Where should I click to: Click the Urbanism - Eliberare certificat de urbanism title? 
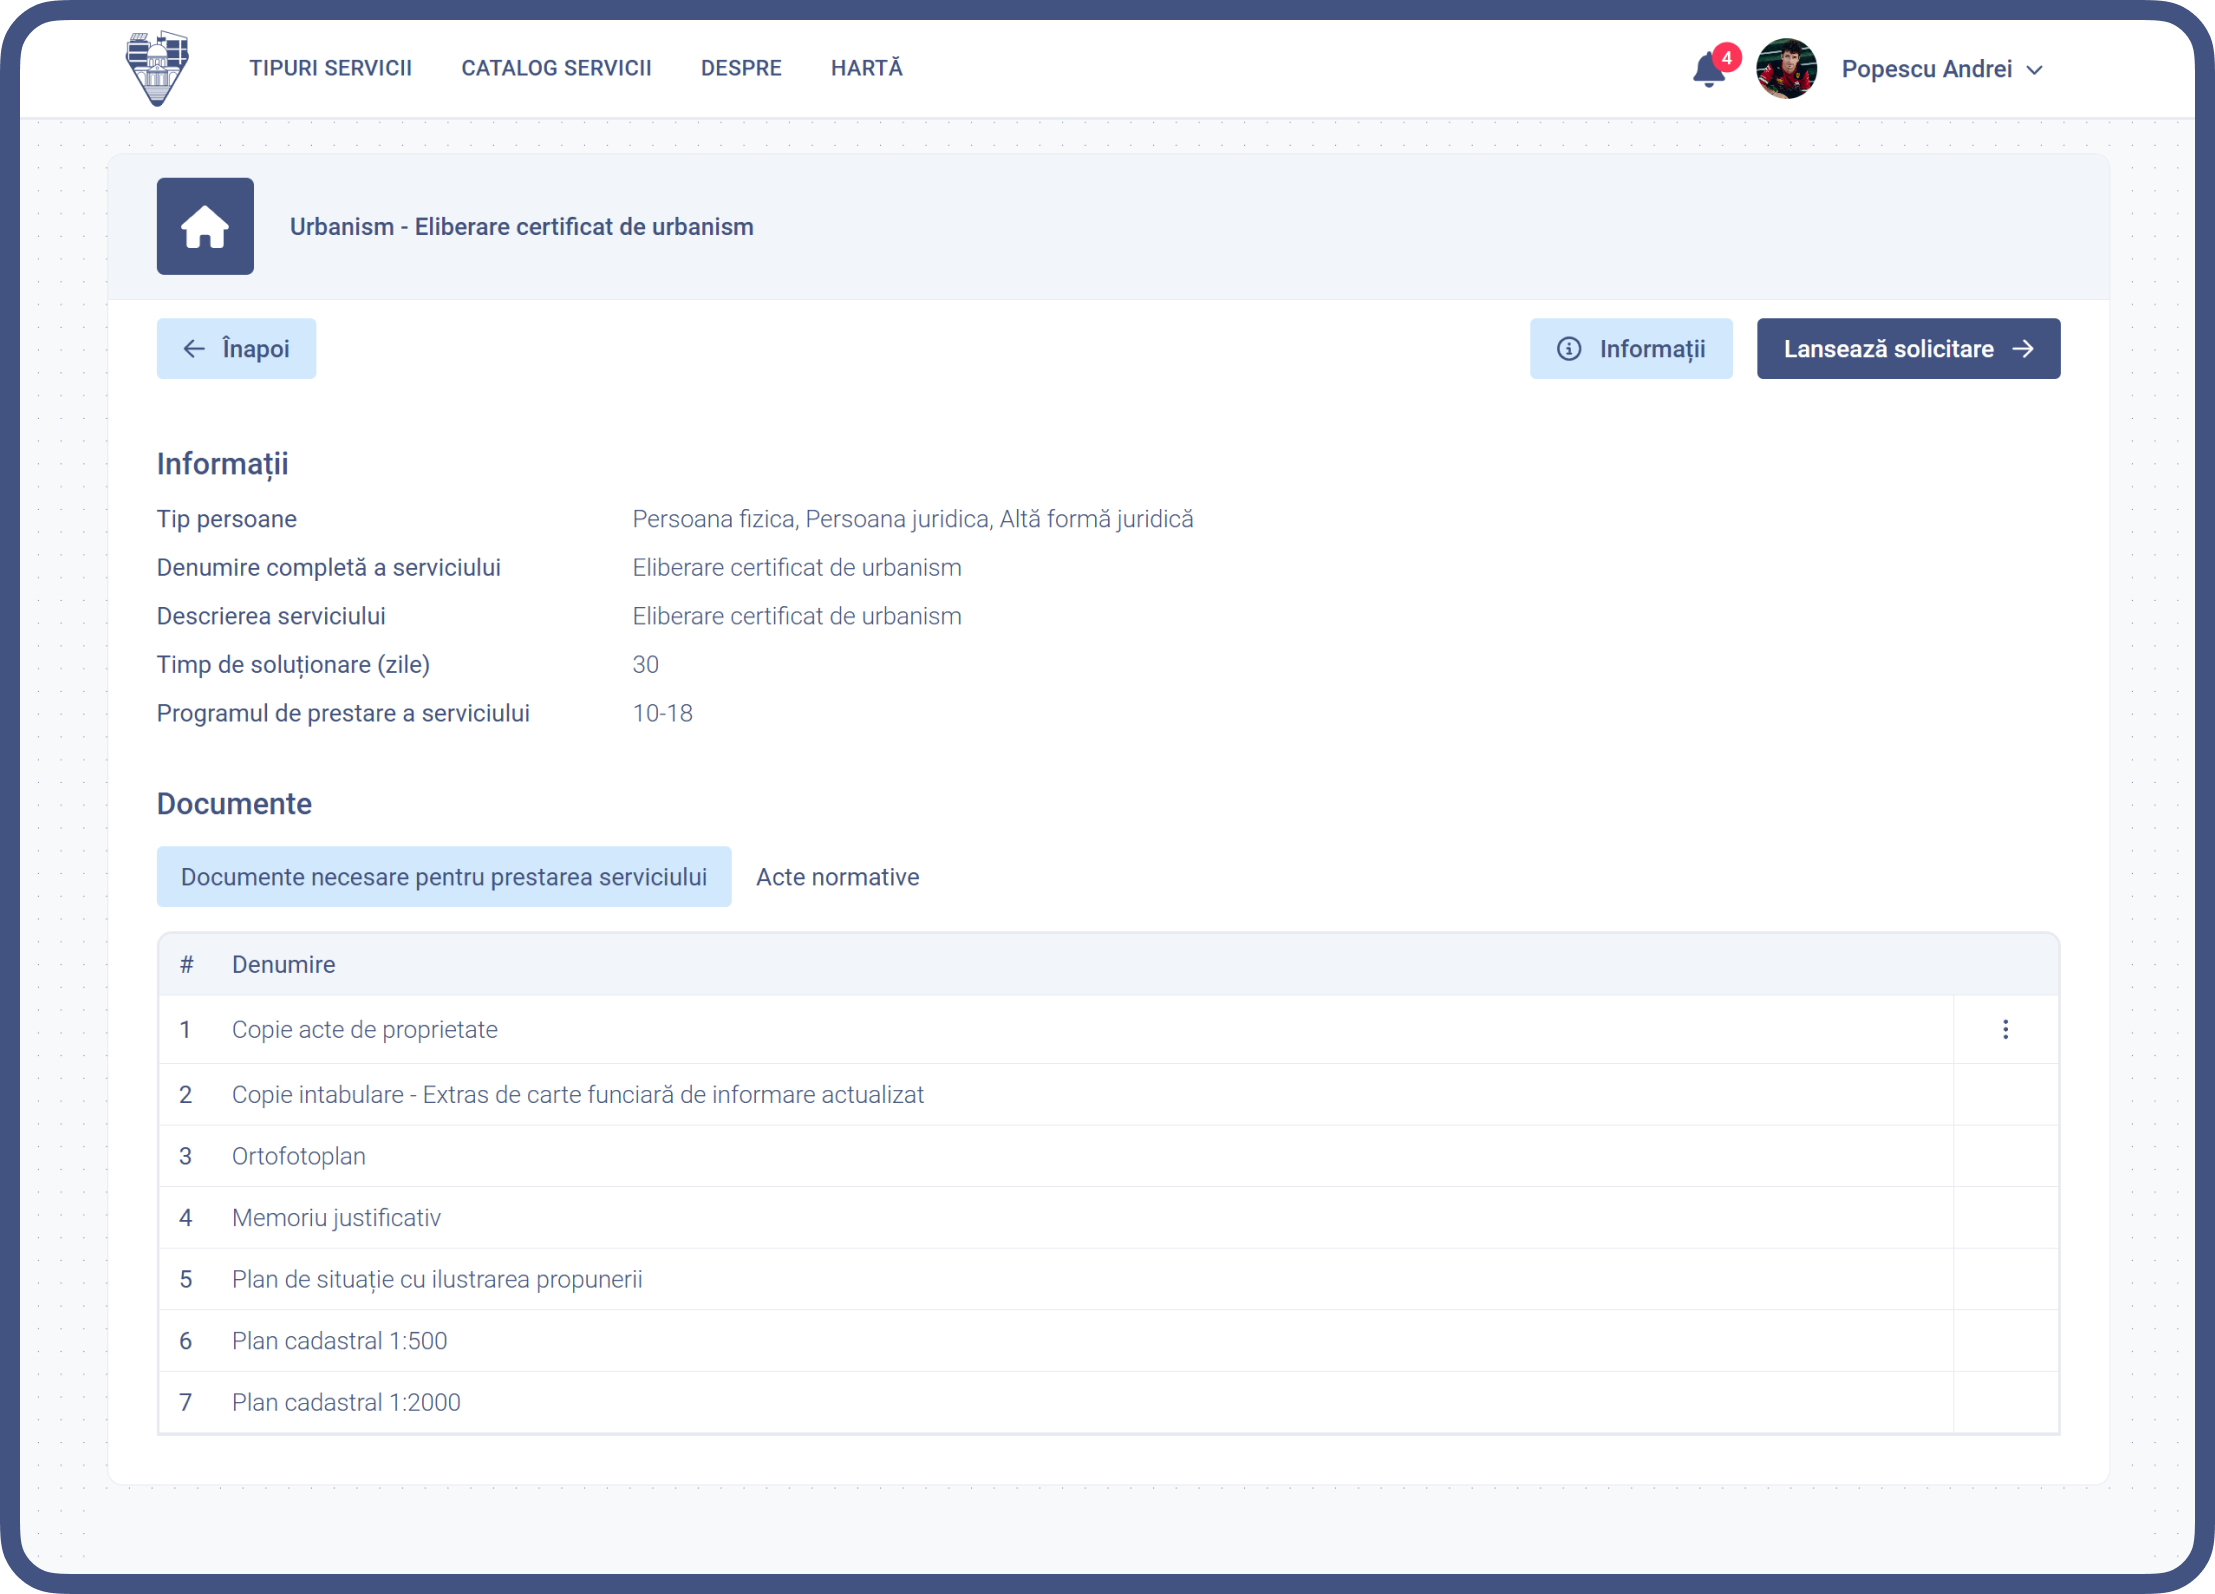coord(522,227)
